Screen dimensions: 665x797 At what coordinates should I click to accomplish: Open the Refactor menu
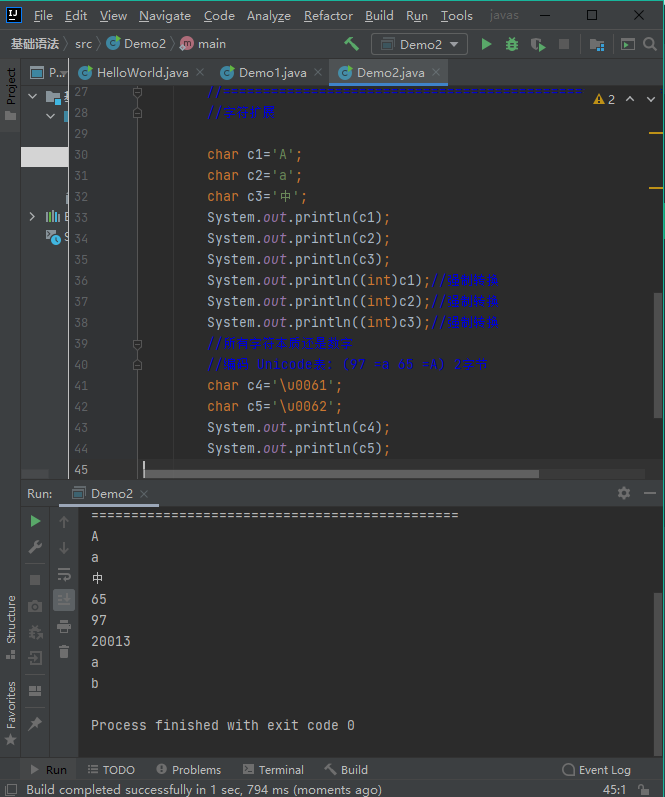[328, 16]
